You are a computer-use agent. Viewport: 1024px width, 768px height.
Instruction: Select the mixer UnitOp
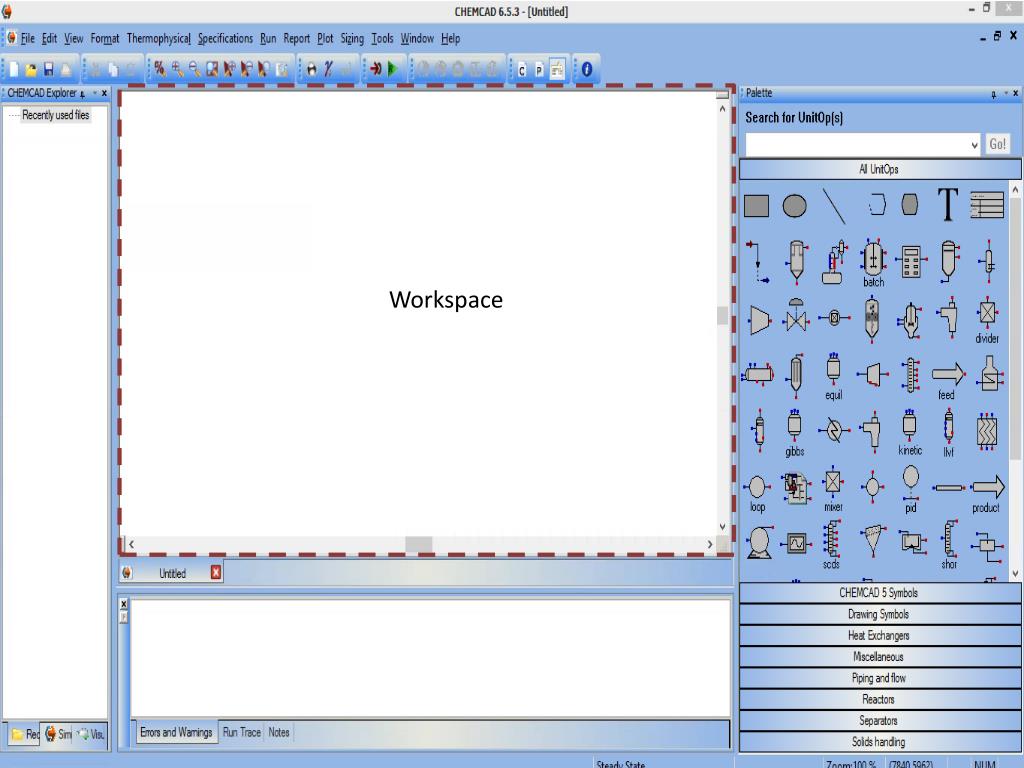point(833,489)
